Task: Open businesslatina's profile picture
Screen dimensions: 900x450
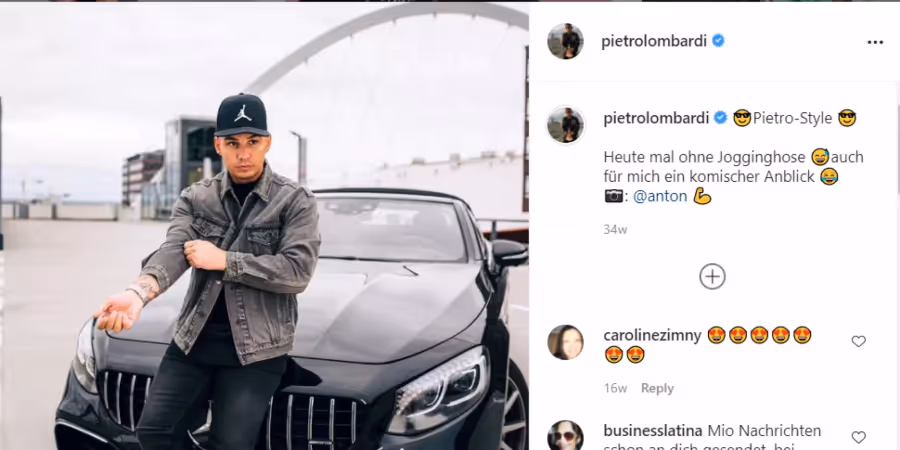Action: pyautogui.click(x=565, y=435)
